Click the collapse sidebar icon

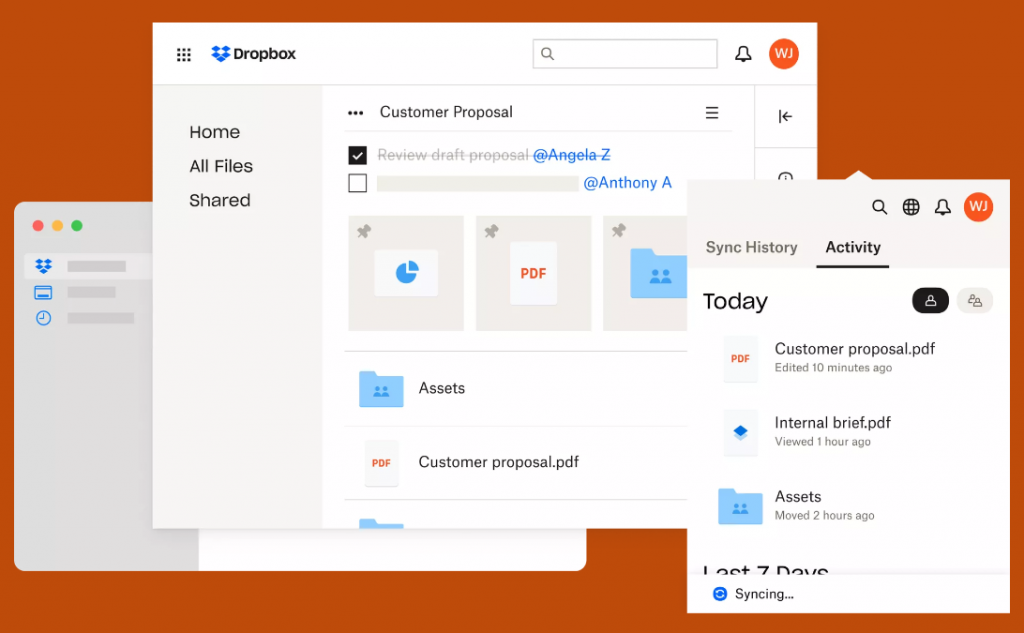[x=786, y=116]
